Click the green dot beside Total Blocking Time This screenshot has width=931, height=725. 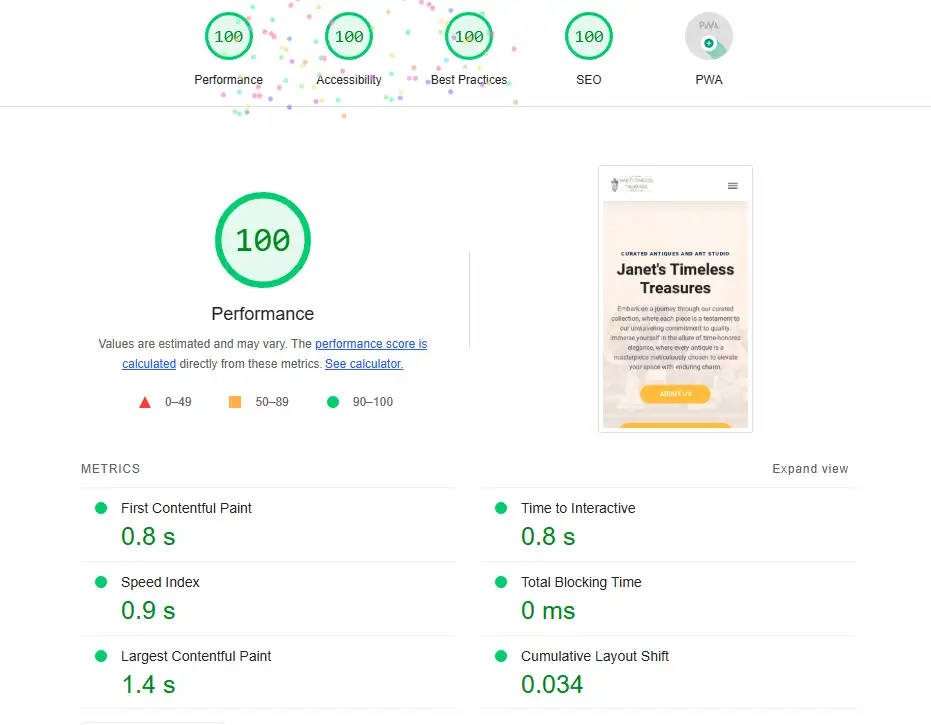(x=500, y=581)
